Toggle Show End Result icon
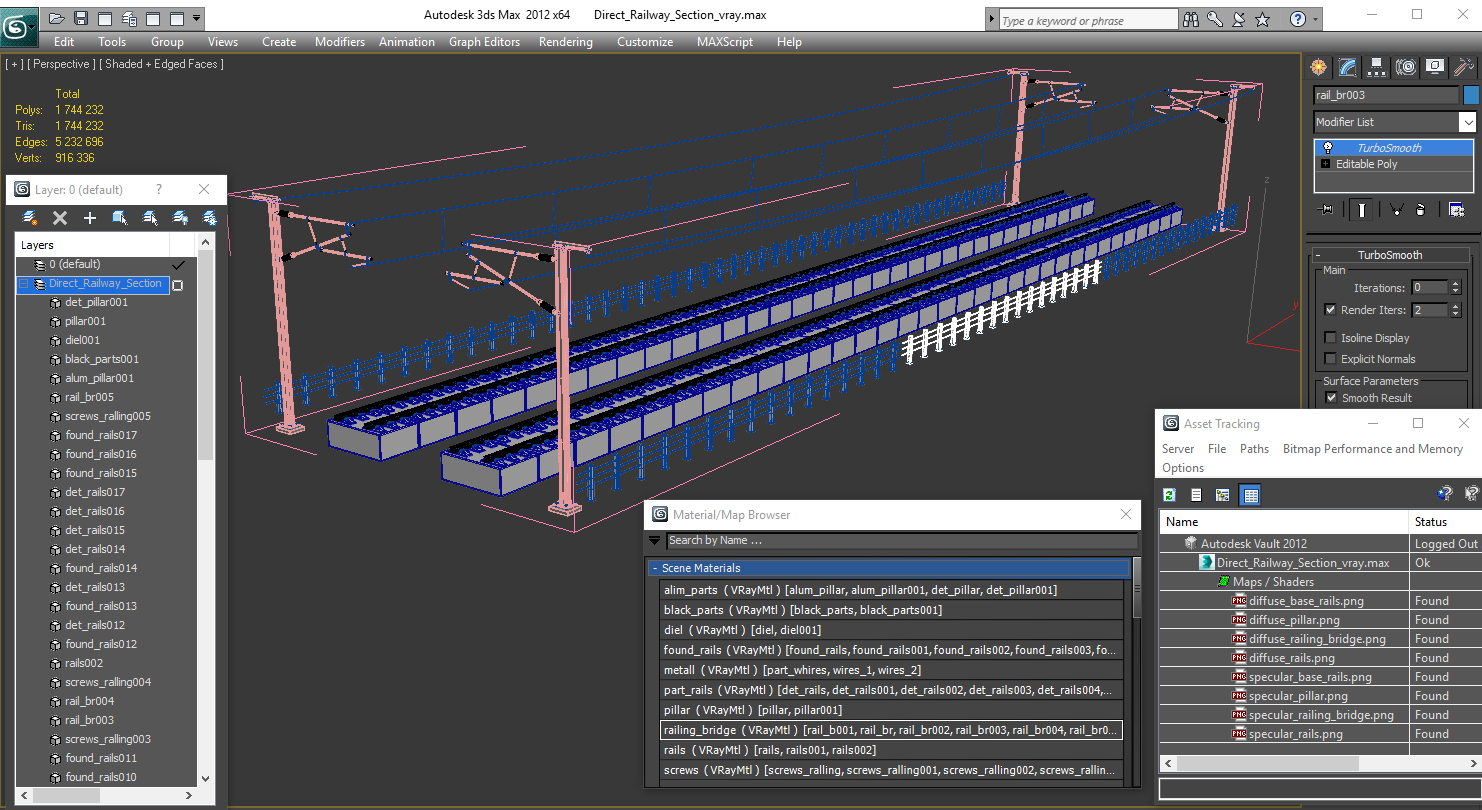 1361,209
